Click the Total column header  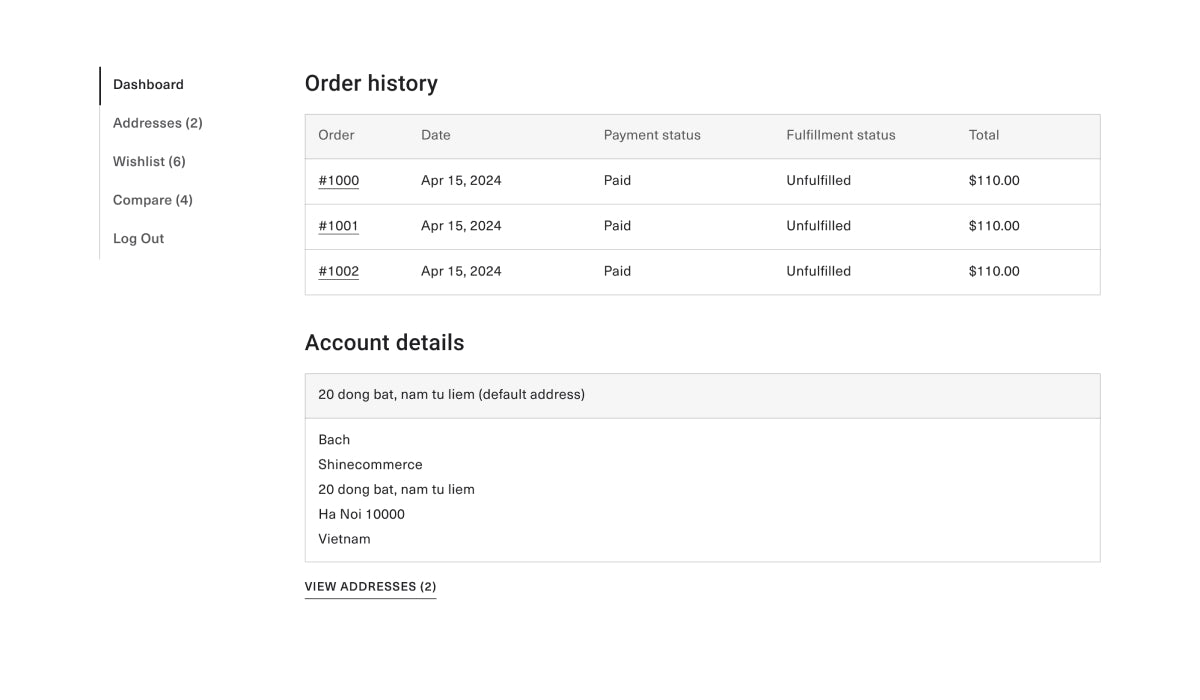click(983, 135)
